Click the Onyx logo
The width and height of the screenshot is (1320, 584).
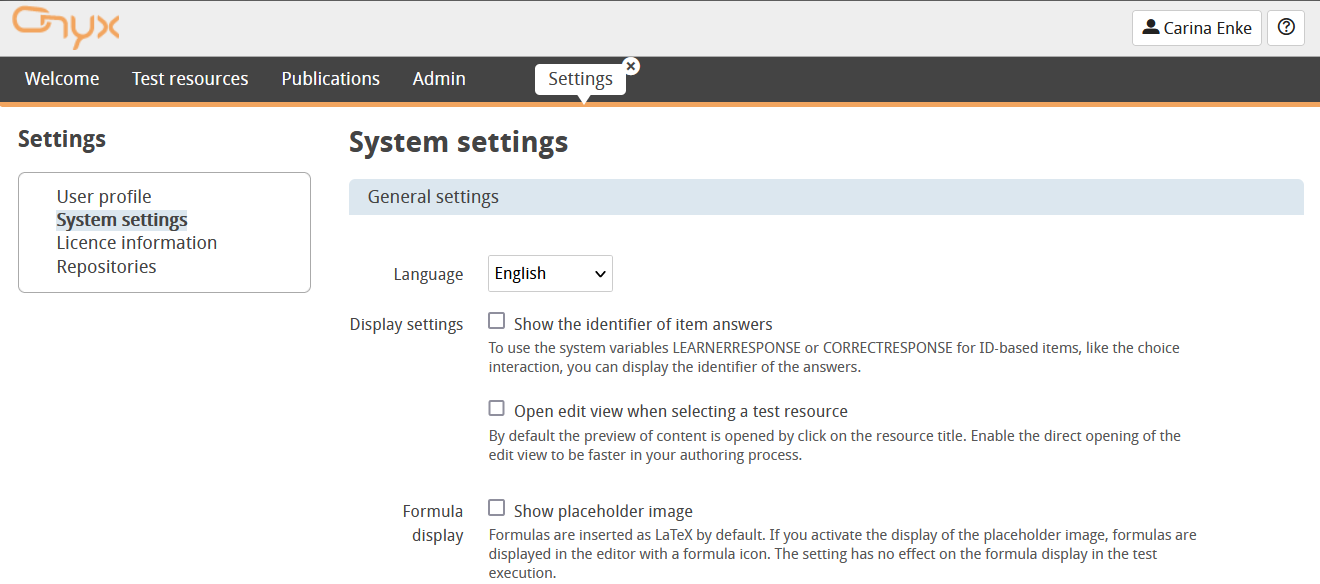click(66, 27)
